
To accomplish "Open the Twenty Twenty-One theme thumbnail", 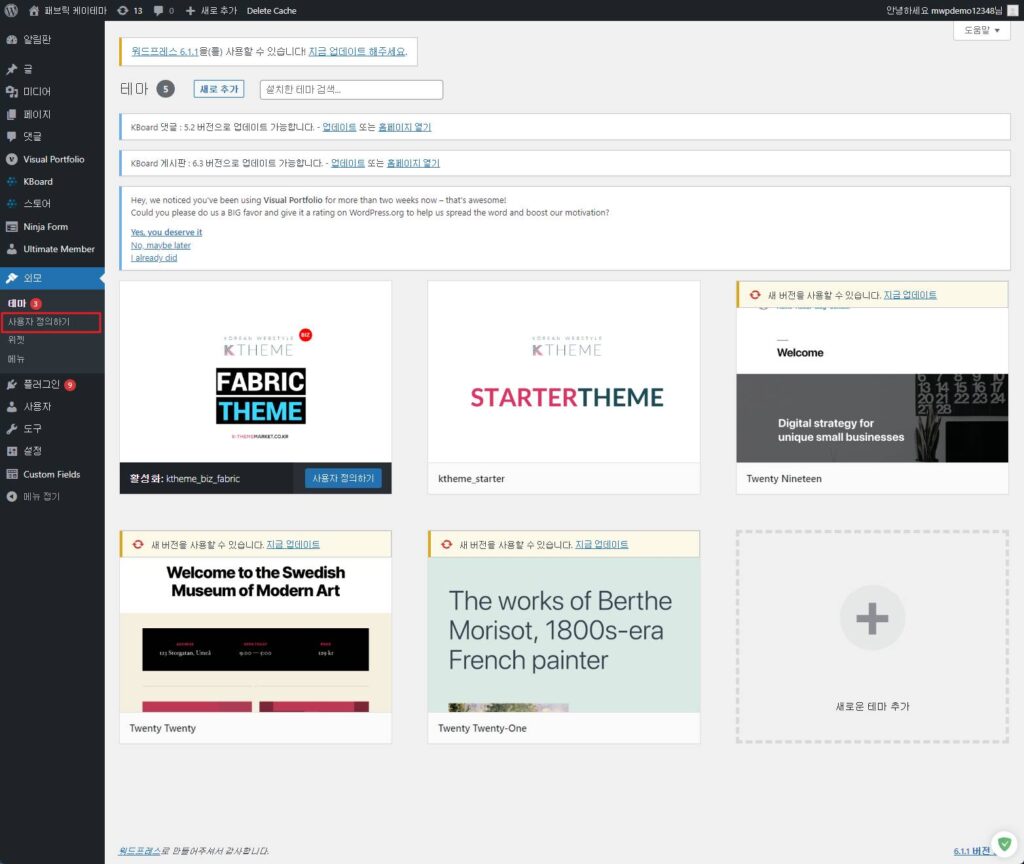I will coord(564,635).
